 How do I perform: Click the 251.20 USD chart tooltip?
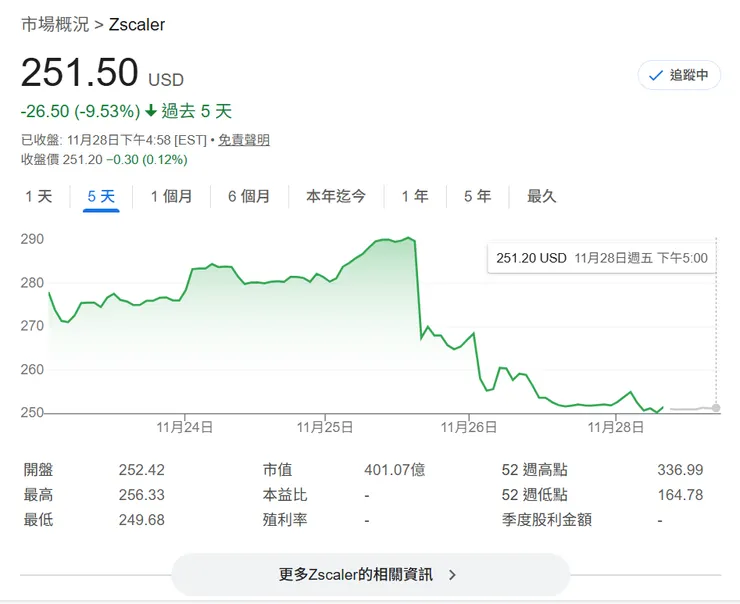click(x=602, y=258)
